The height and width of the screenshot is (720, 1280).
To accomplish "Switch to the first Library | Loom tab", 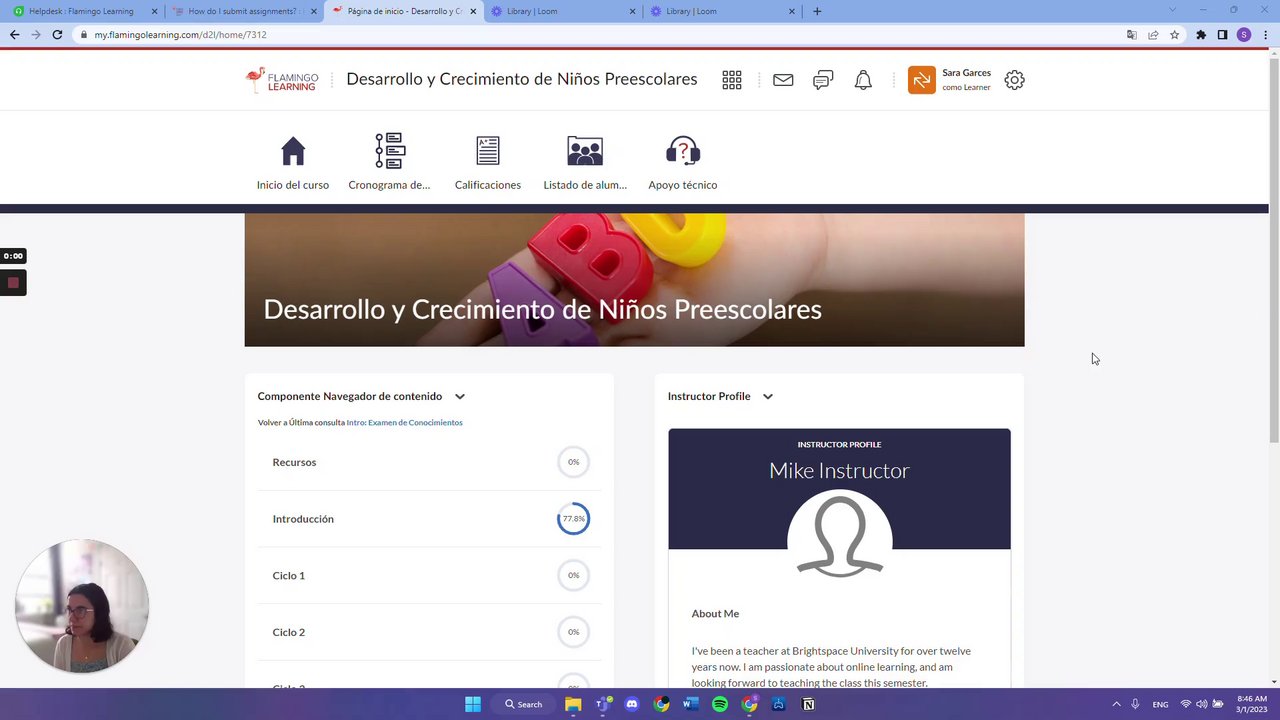I will click(563, 11).
